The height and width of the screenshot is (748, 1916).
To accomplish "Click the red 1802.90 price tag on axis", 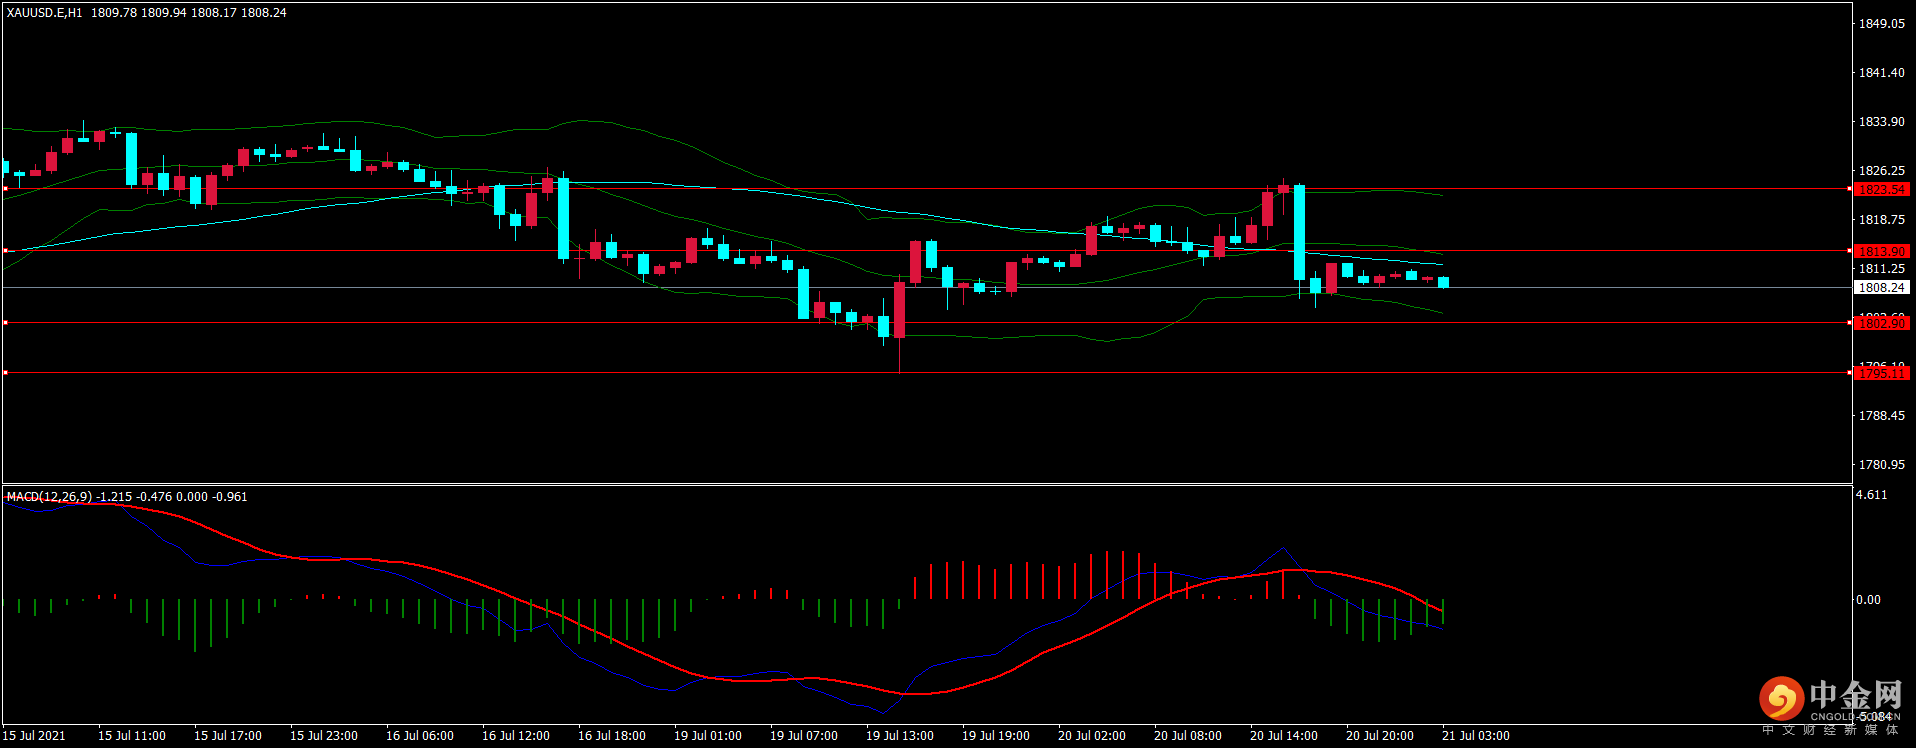I will tap(1881, 323).
